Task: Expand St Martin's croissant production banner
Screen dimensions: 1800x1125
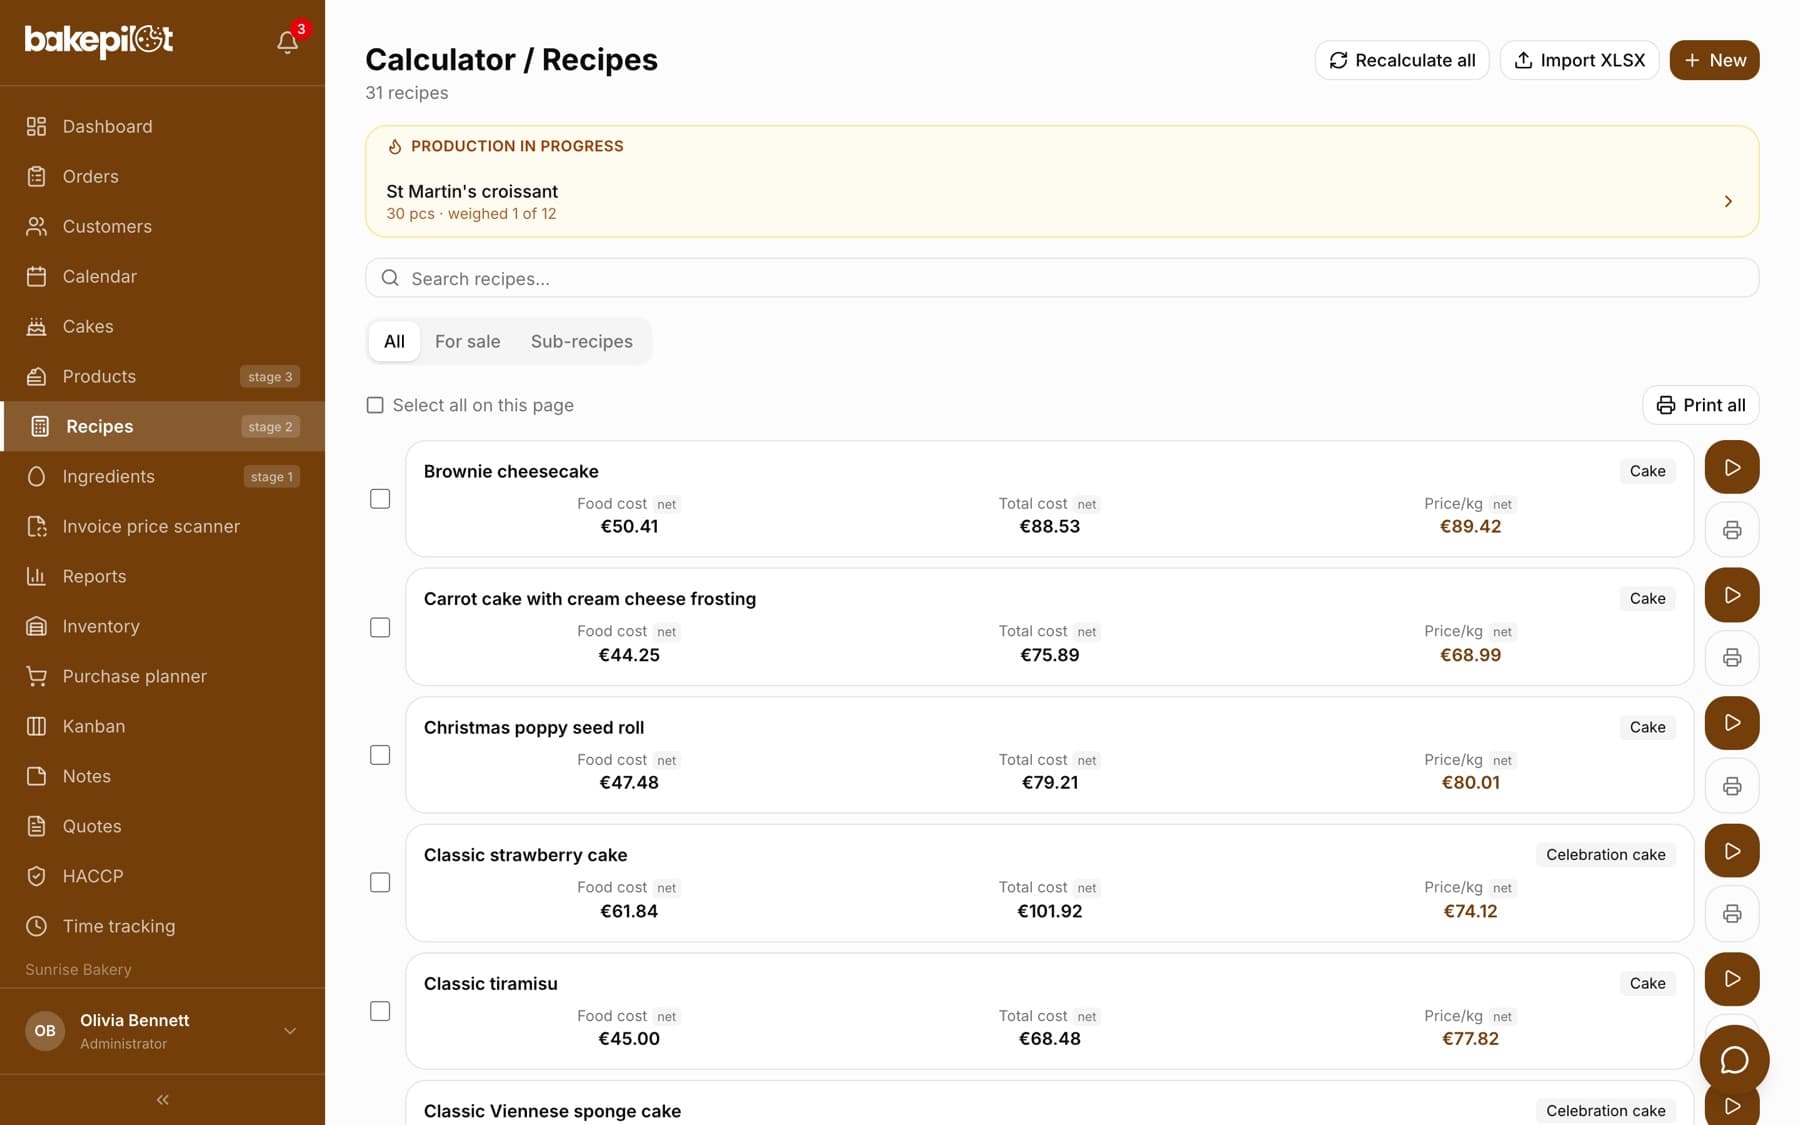Action: point(1062,201)
